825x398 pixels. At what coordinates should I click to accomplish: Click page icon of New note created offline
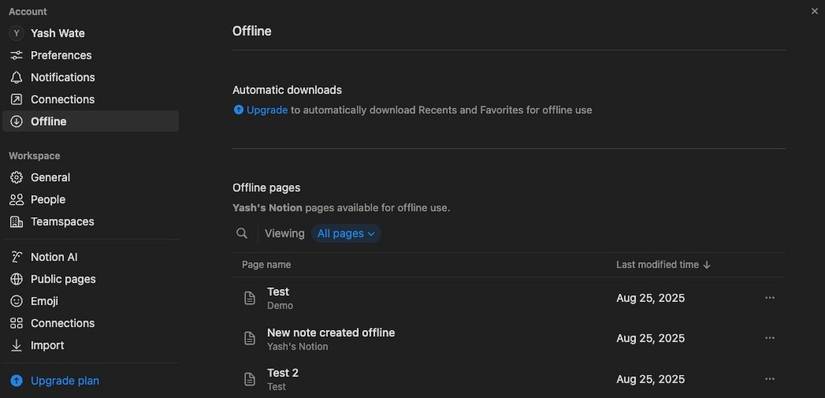[x=249, y=339]
